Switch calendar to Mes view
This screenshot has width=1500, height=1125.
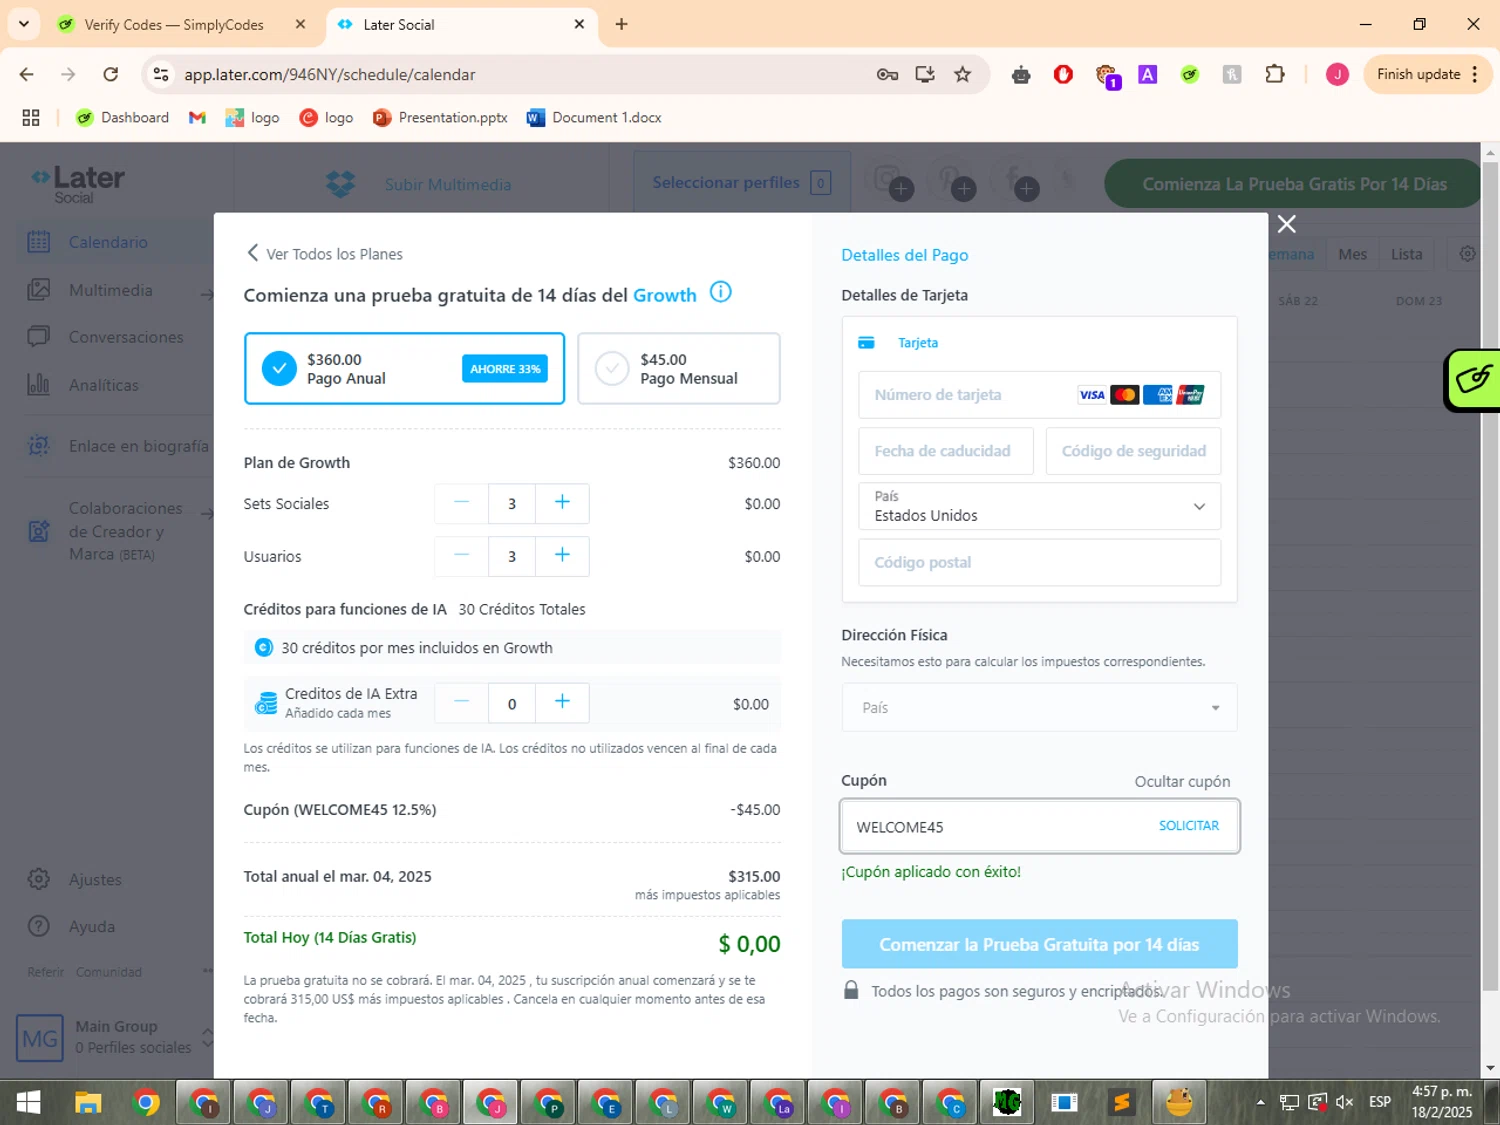[1352, 254]
